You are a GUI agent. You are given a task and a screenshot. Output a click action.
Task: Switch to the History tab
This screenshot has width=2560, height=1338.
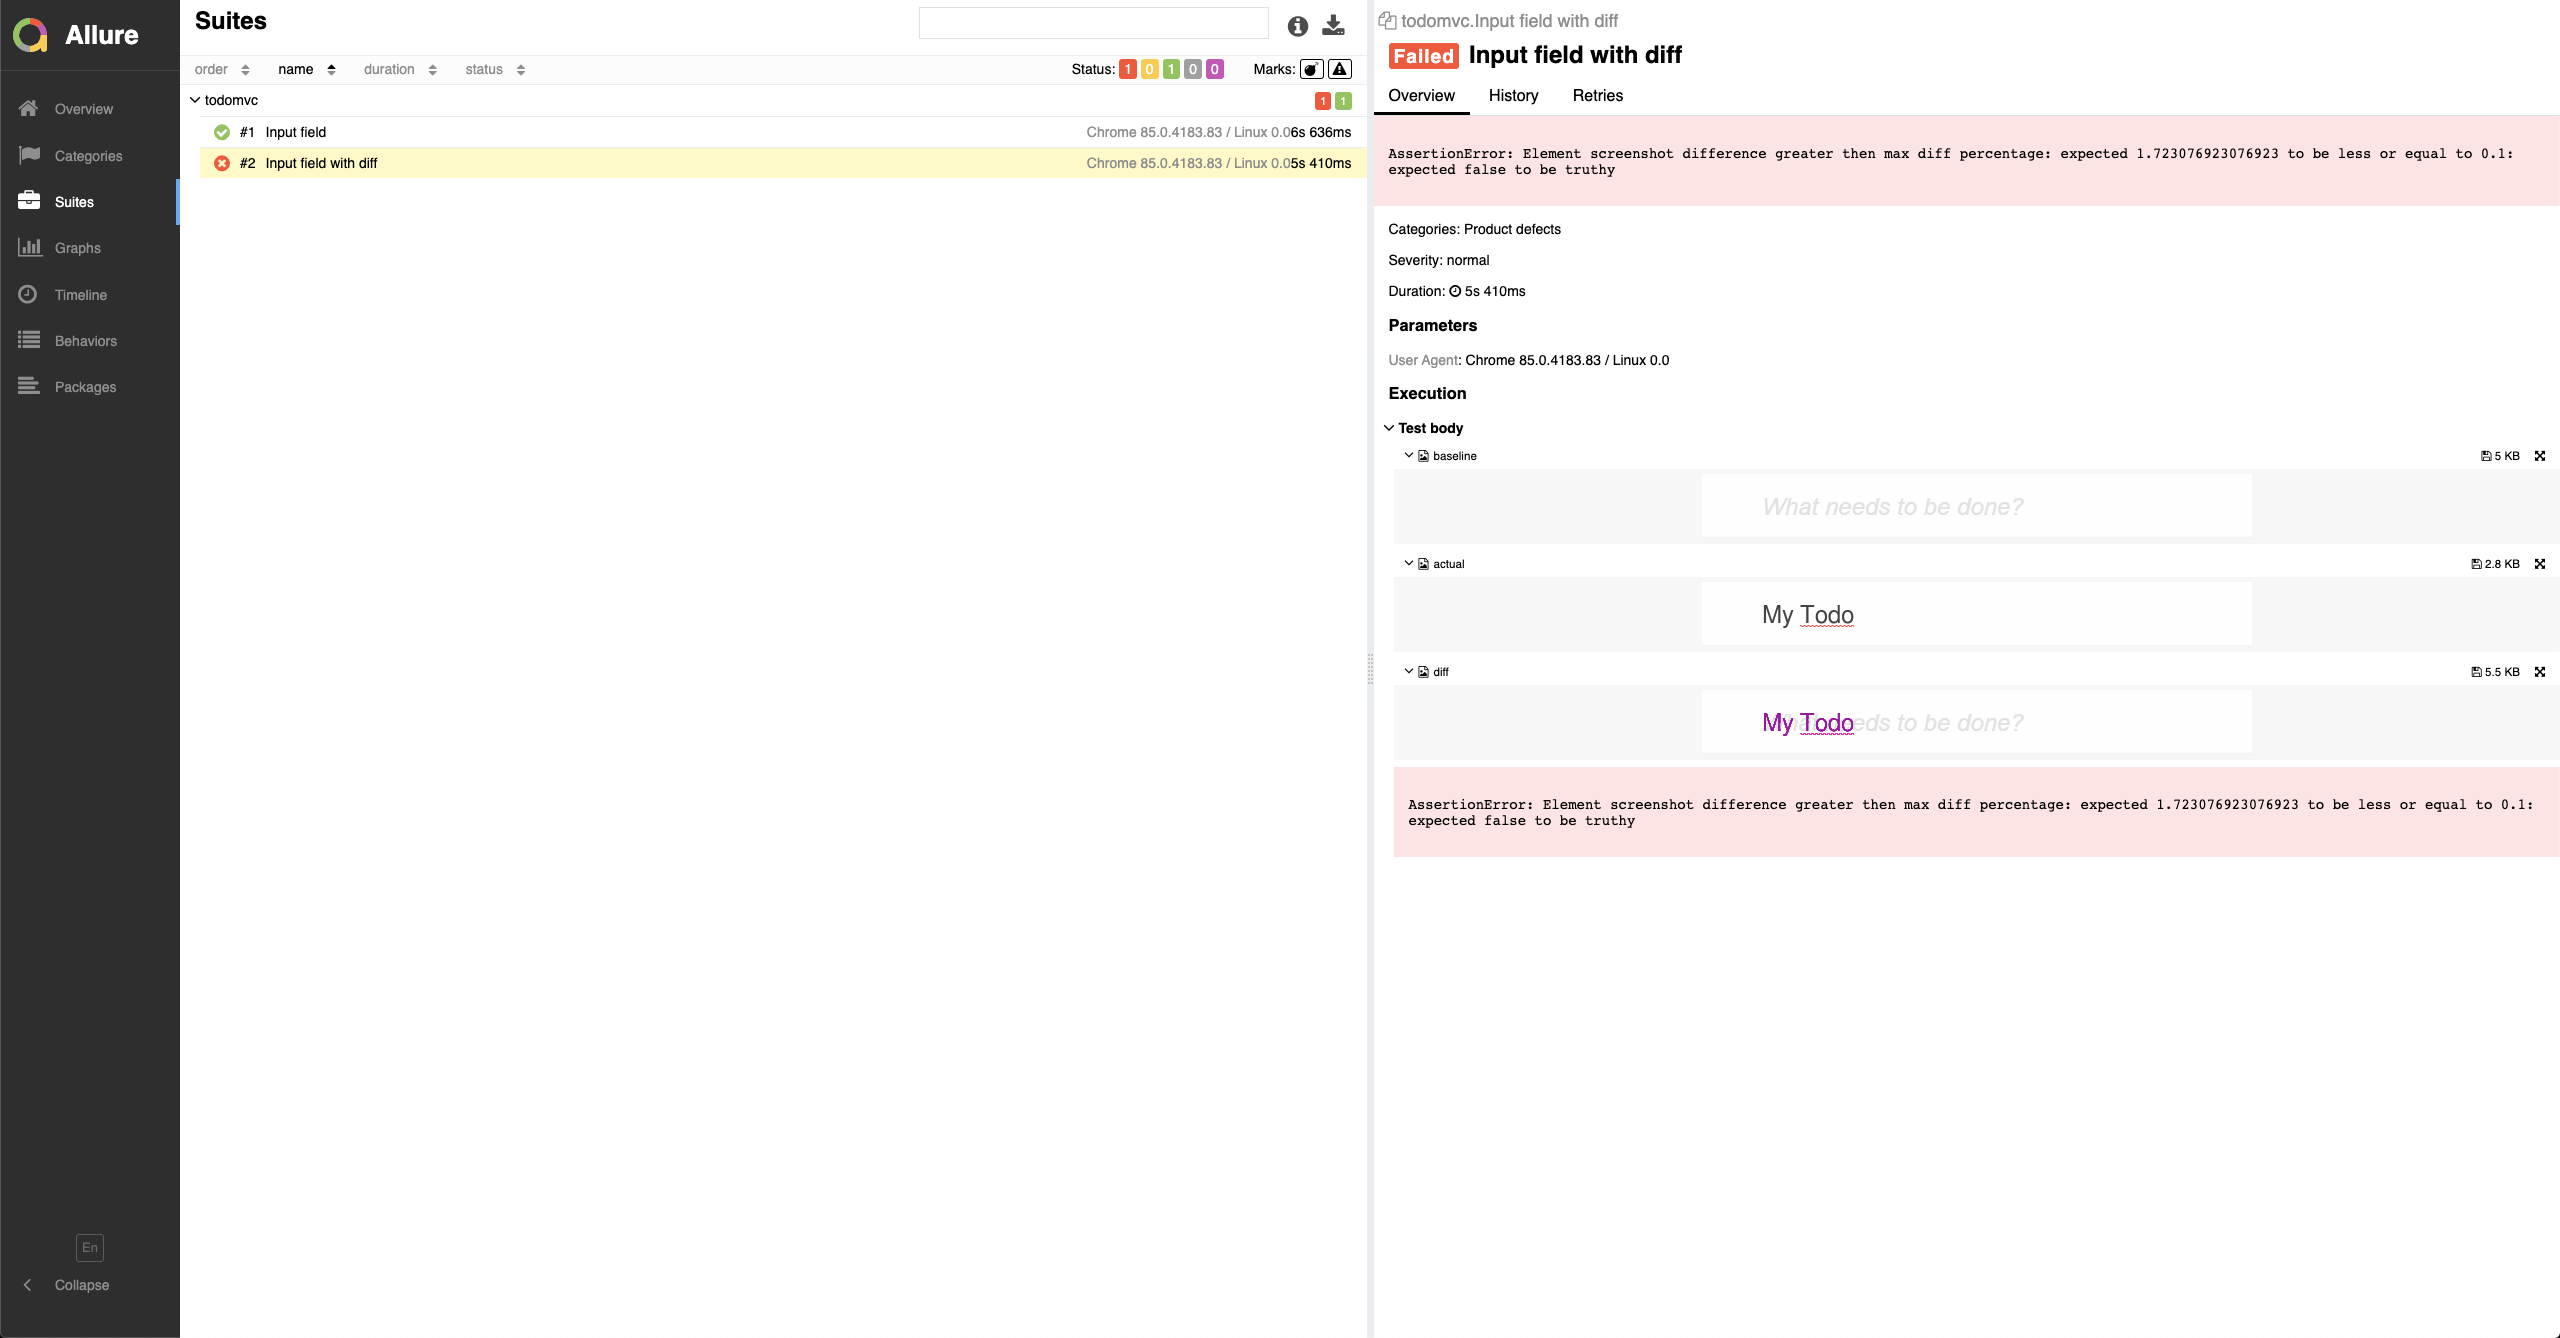[x=1513, y=96]
